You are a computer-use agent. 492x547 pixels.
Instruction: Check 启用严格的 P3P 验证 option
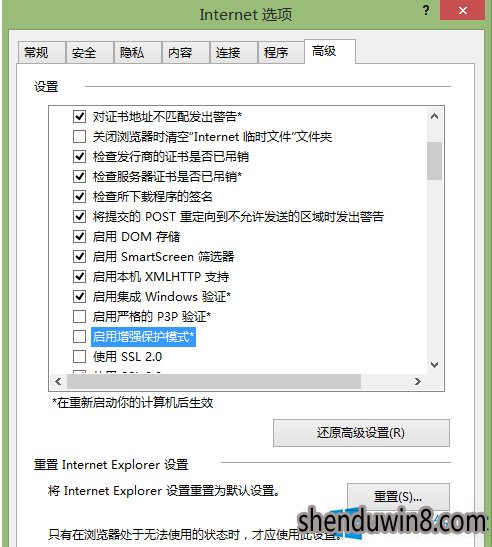[x=80, y=316]
